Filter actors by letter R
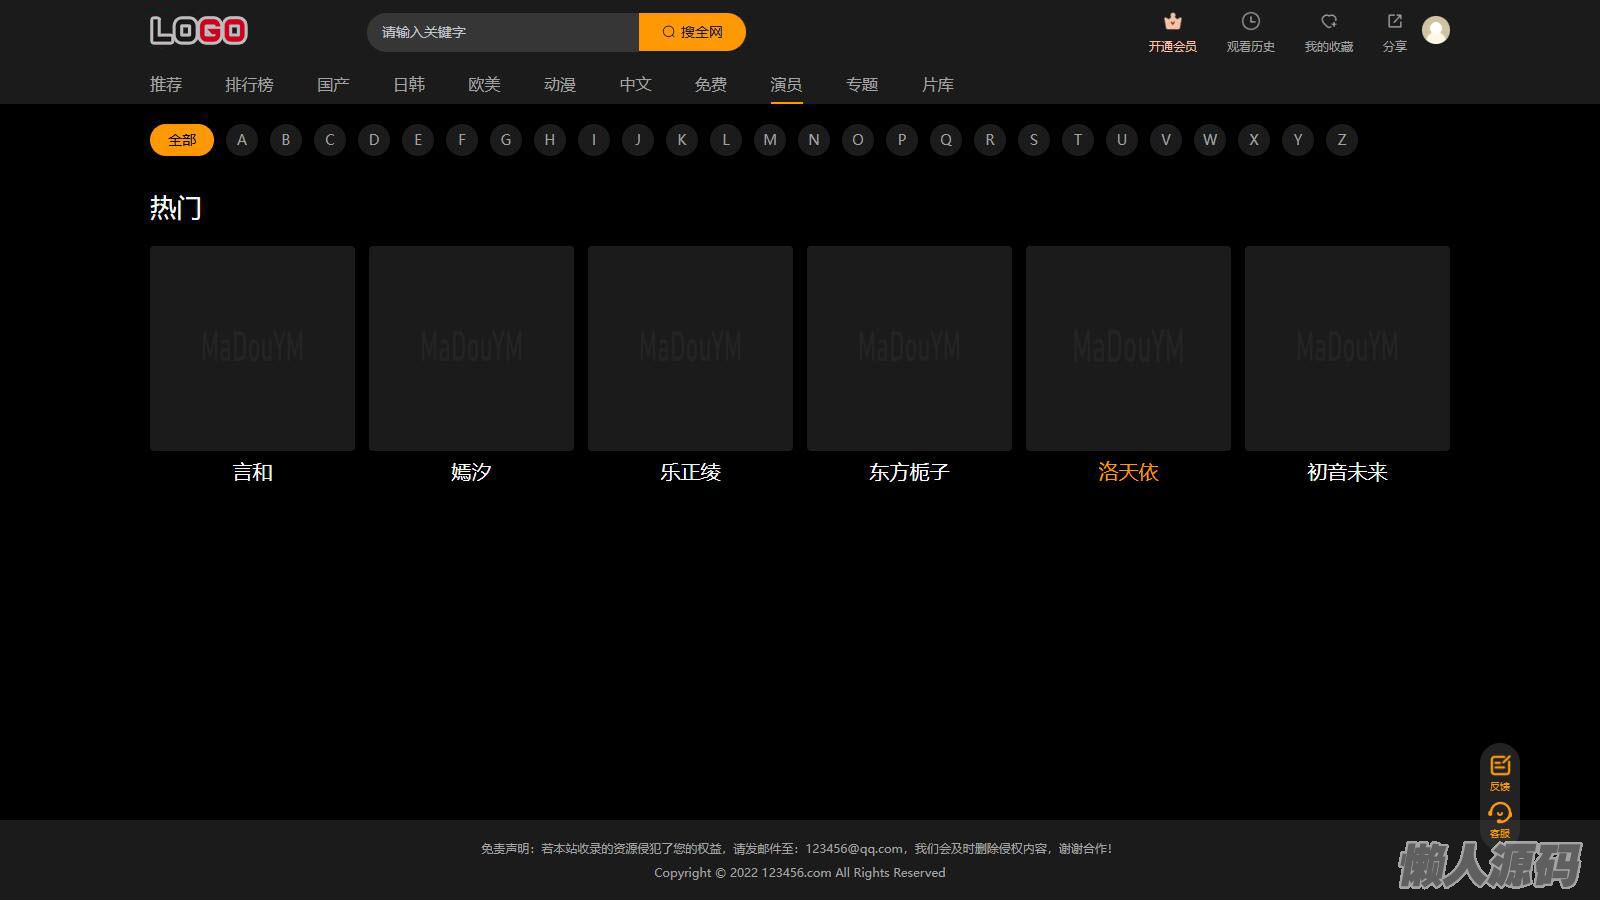 pyautogui.click(x=990, y=140)
